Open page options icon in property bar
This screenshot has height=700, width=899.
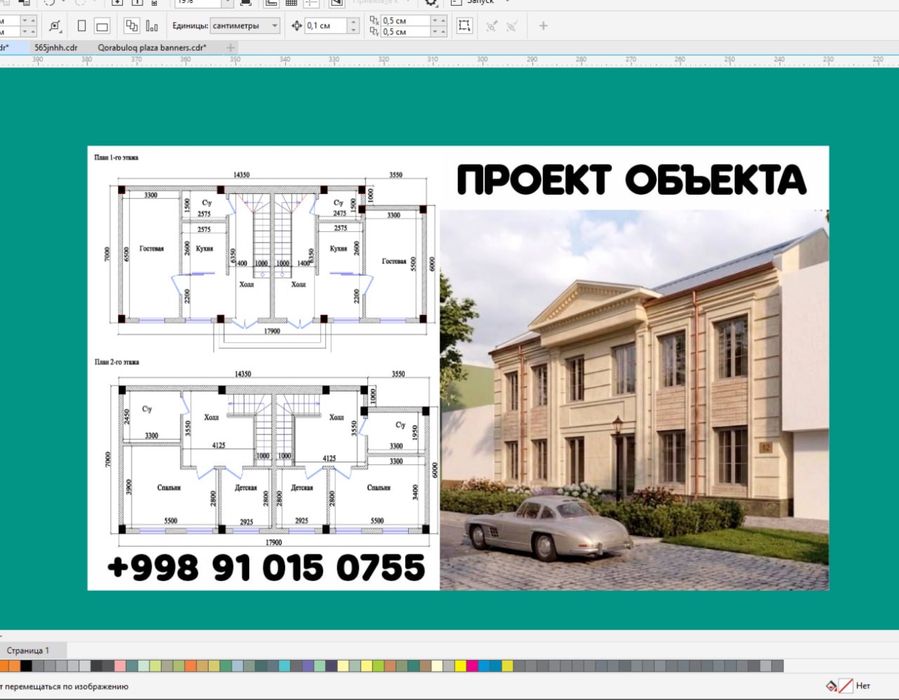pyautogui.click(x=54, y=26)
